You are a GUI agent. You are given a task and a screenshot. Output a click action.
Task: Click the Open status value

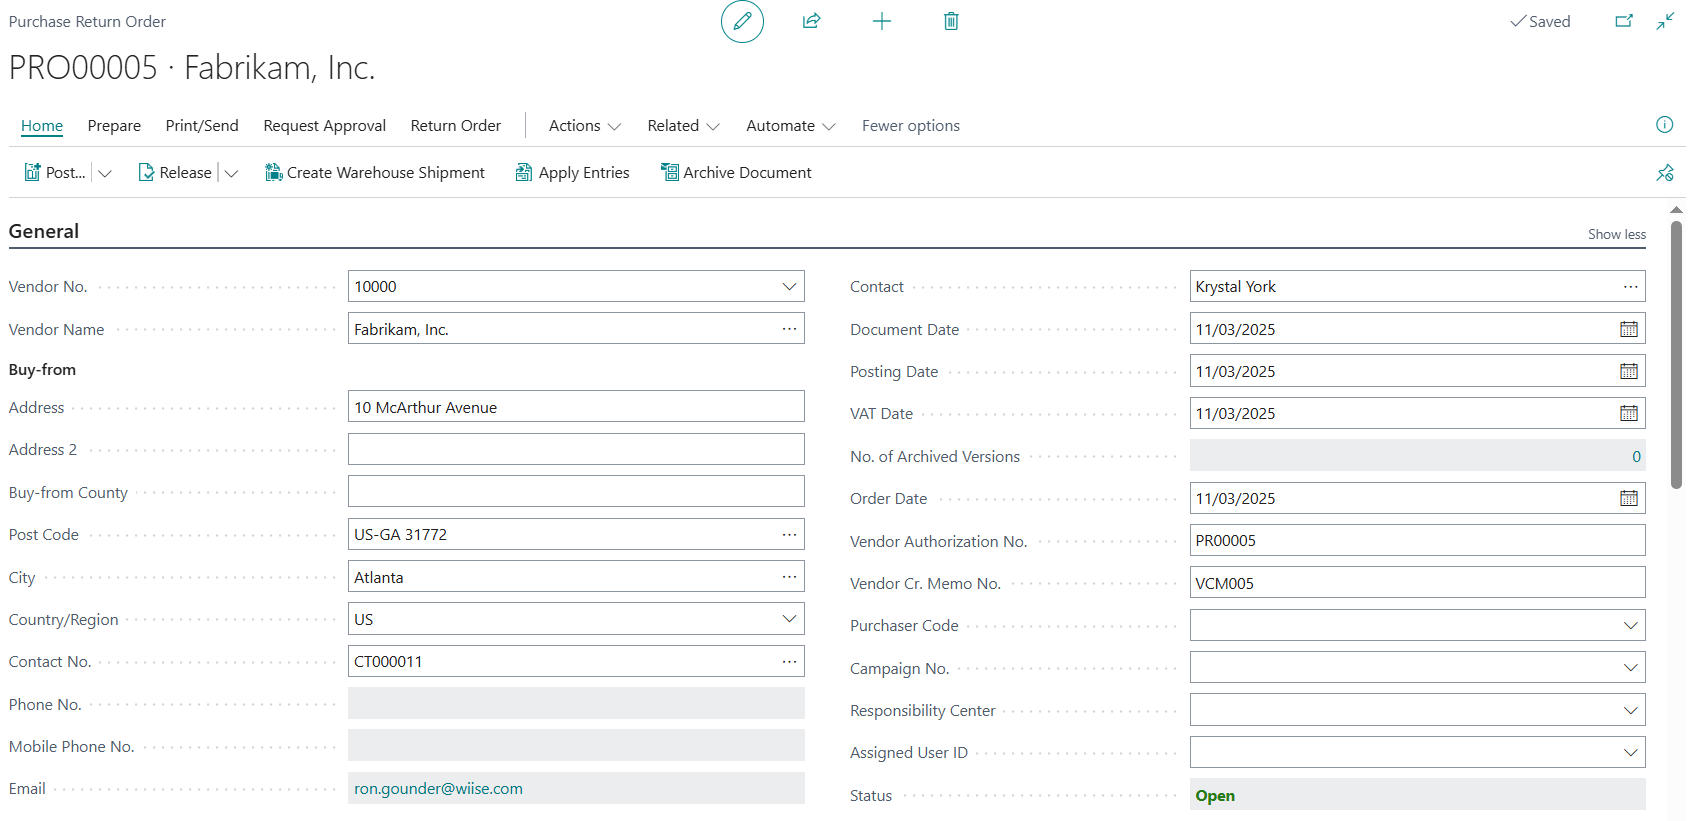point(1215,795)
